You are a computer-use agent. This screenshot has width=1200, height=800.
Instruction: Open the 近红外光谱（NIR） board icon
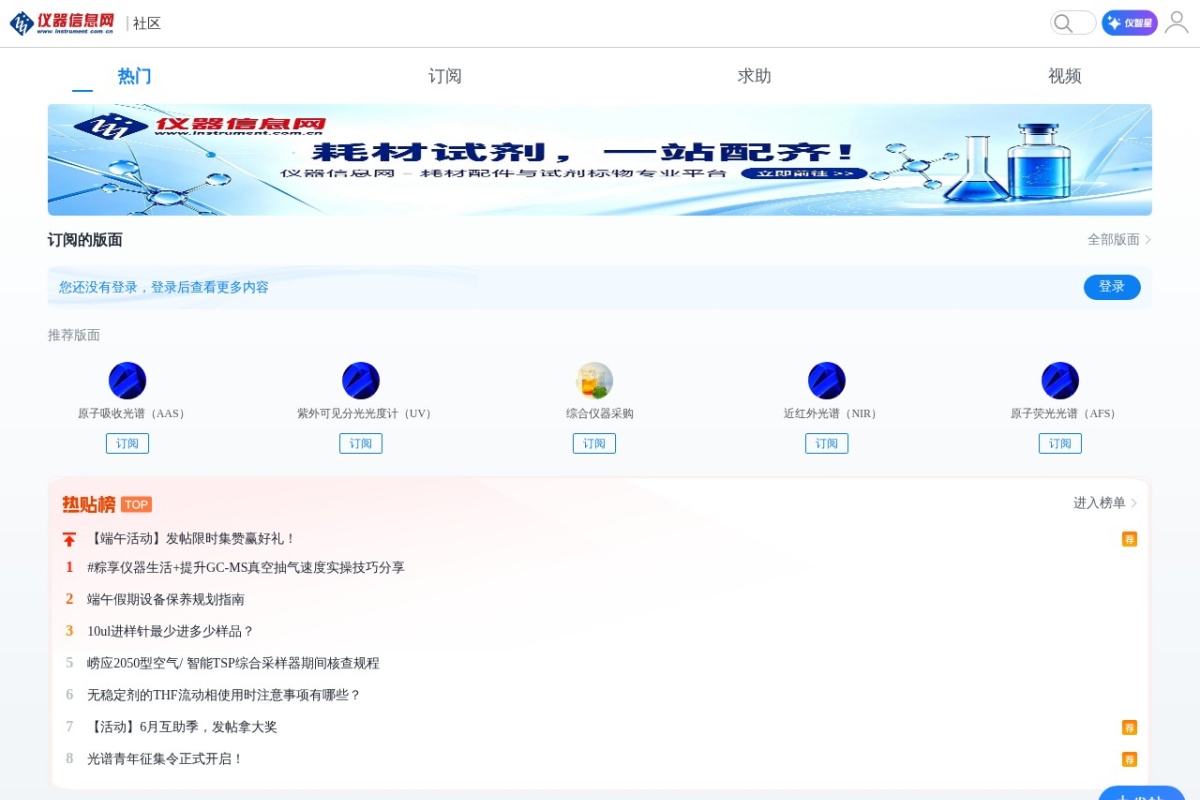[827, 381]
